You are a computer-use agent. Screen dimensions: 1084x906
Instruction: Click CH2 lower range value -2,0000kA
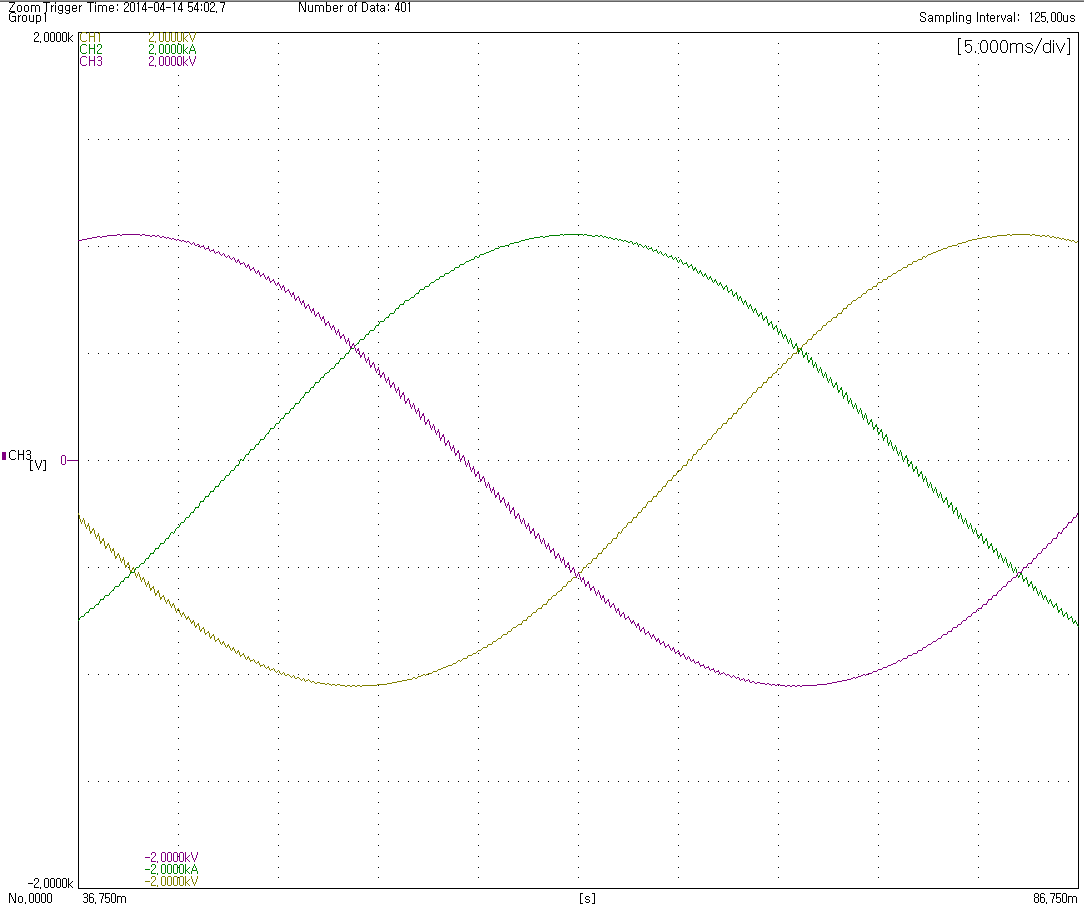(x=172, y=870)
